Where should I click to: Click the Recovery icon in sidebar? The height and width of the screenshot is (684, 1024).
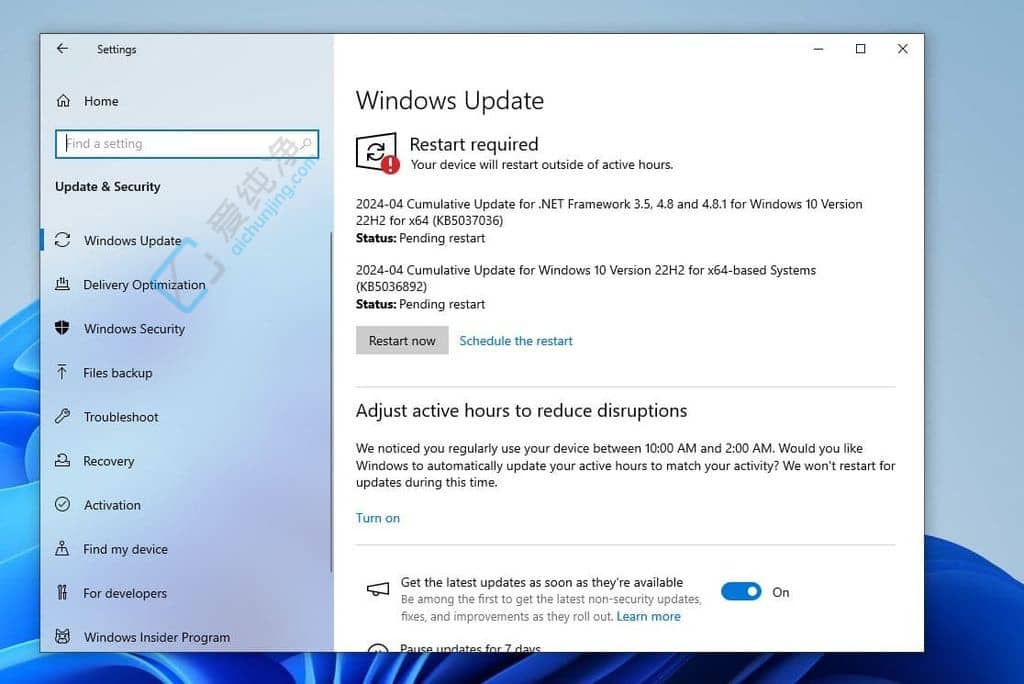click(x=63, y=461)
